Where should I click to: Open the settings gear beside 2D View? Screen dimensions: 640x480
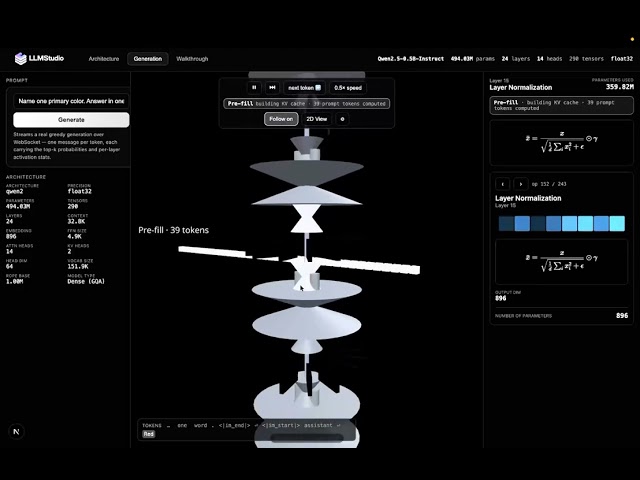coord(342,119)
